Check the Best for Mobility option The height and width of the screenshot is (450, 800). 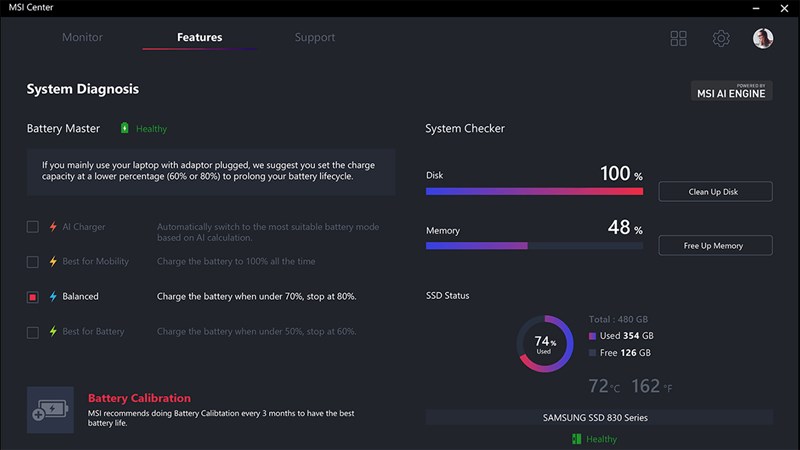coord(33,262)
